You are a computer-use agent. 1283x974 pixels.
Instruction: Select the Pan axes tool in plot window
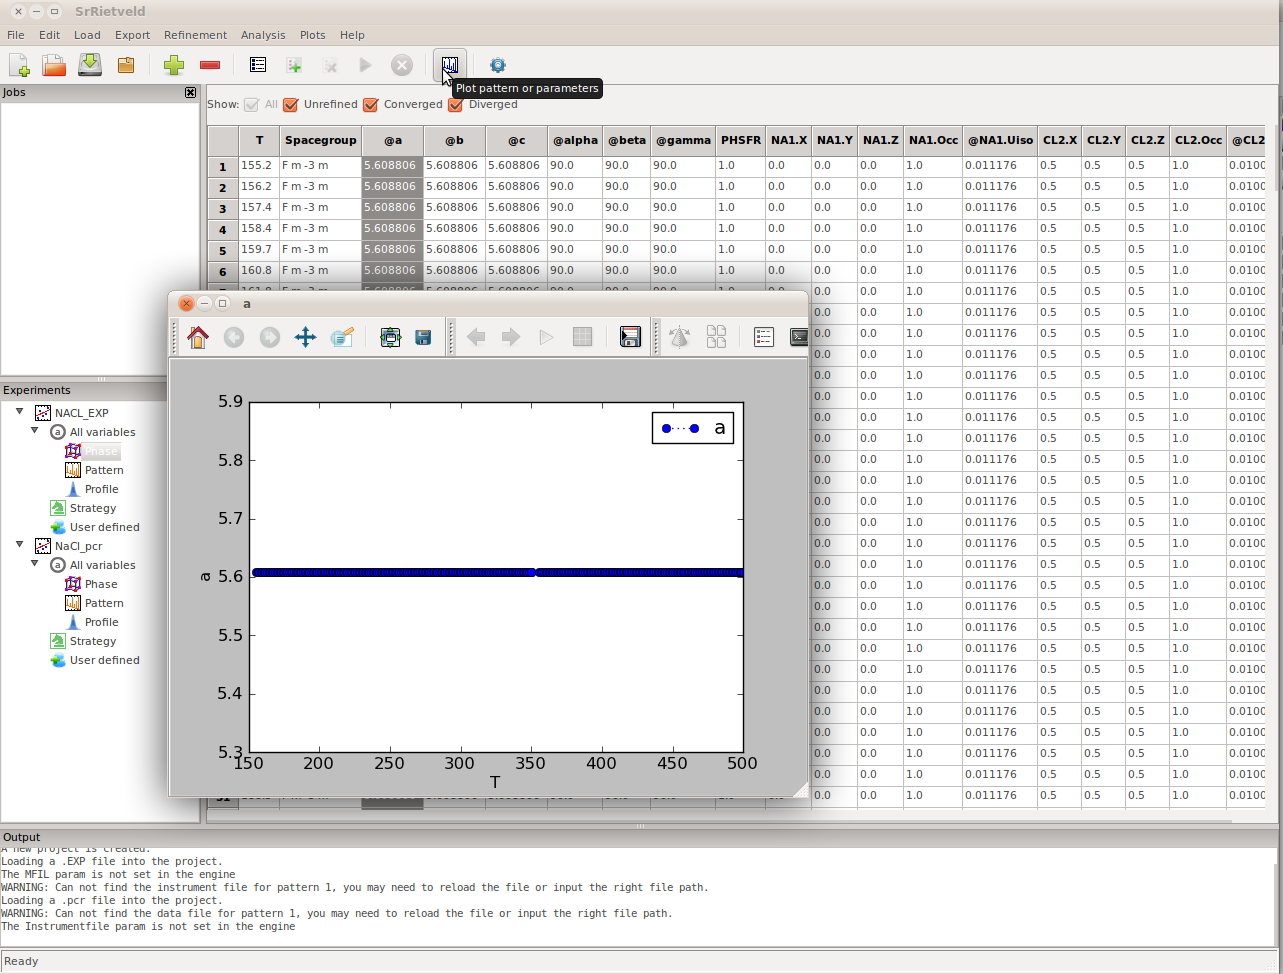[305, 337]
